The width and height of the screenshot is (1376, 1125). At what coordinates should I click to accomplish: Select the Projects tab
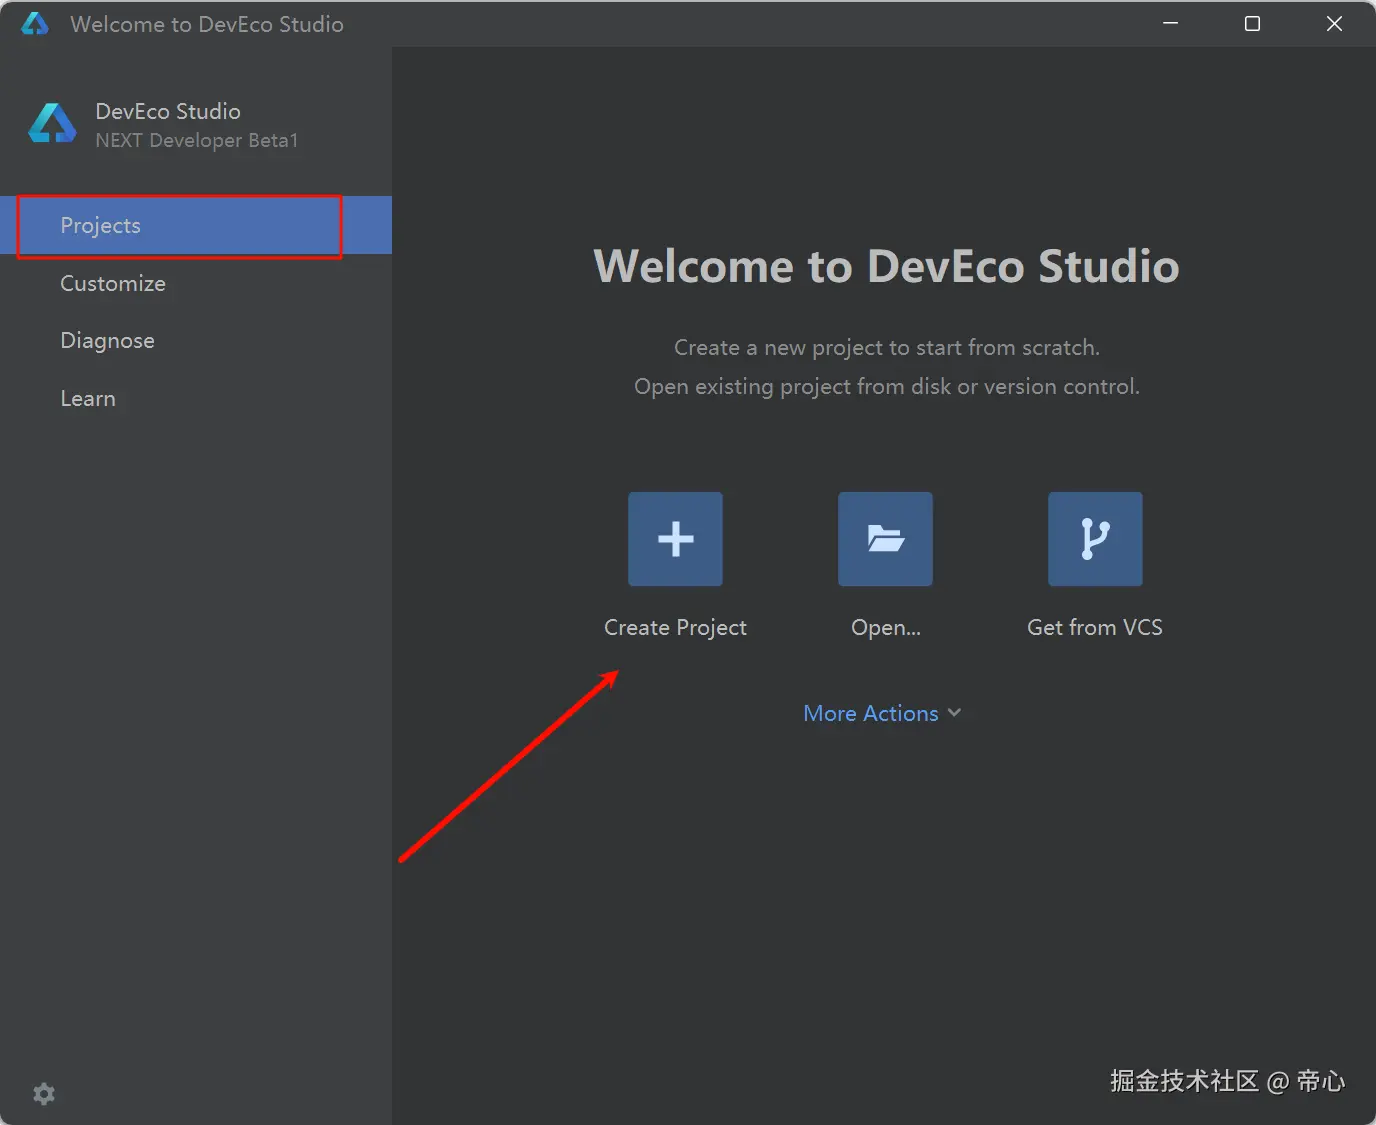pyautogui.click(x=100, y=226)
